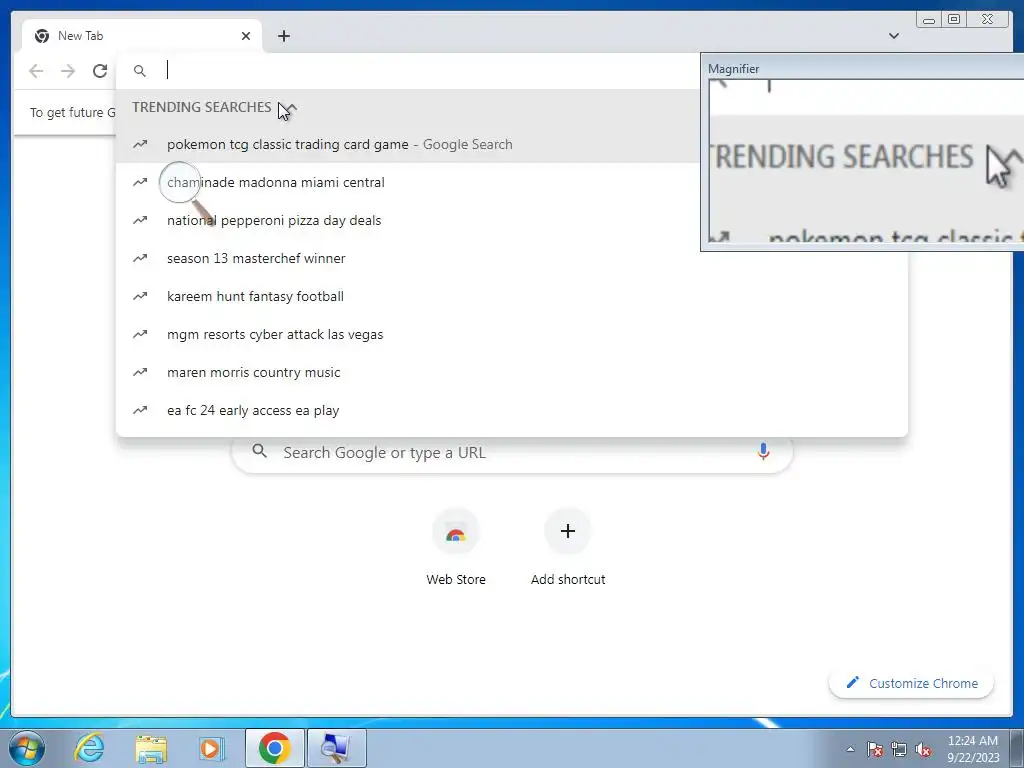
Task: Click the forward navigation arrow
Action: [x=68, y=71]
